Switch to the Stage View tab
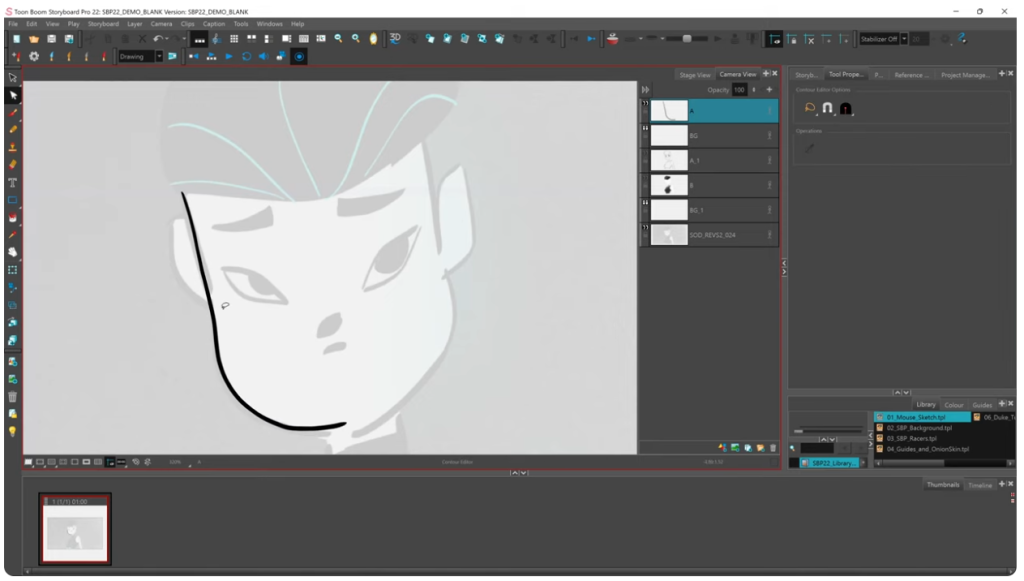This screenshot has width=1024, height=581. (x=694, y=75)
